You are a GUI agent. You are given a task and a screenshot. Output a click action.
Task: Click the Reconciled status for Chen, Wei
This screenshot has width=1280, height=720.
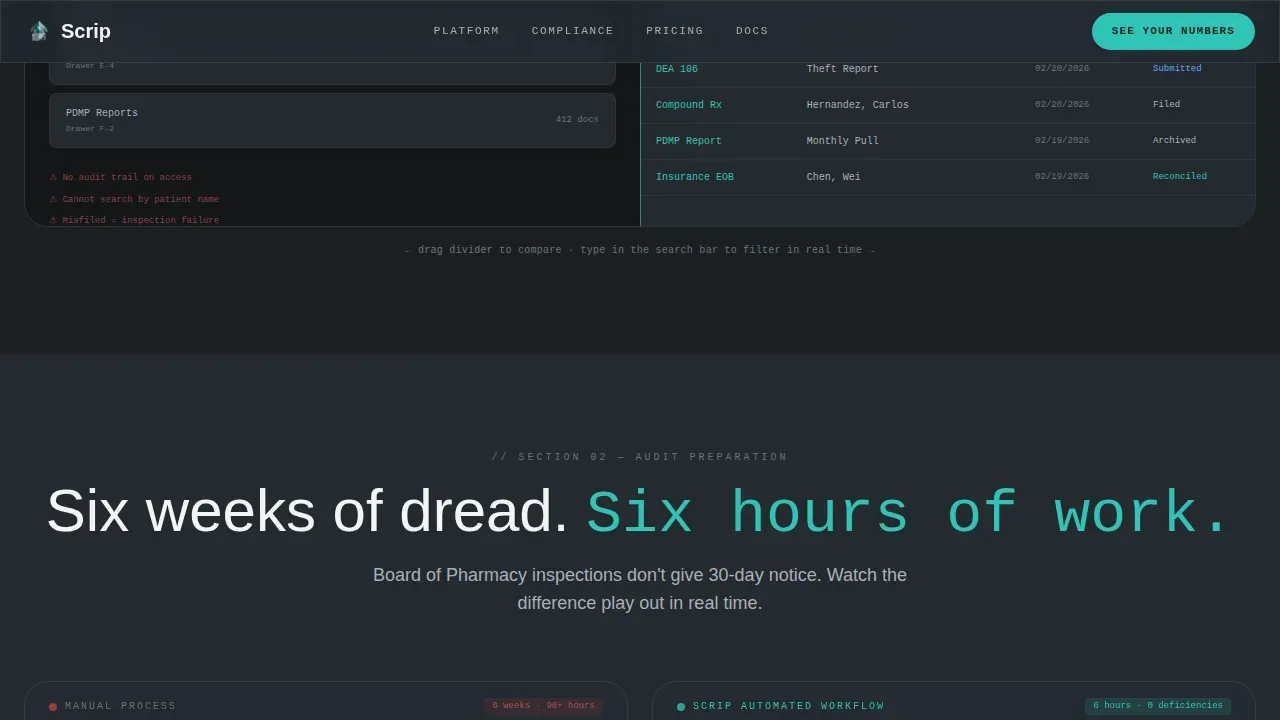pyautogui.click(x=1180, y=176)
